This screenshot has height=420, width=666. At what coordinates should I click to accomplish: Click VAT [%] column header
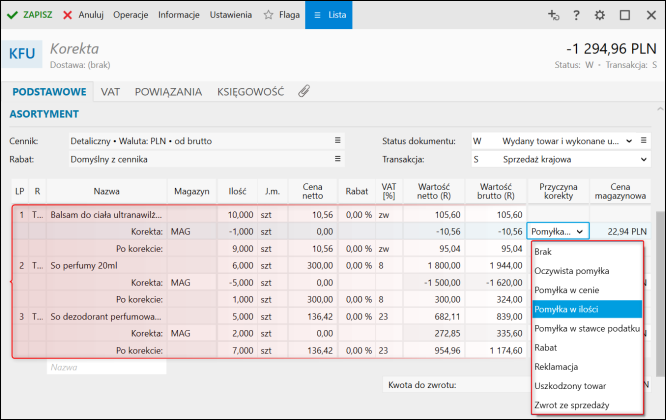[x=389, y=192]
